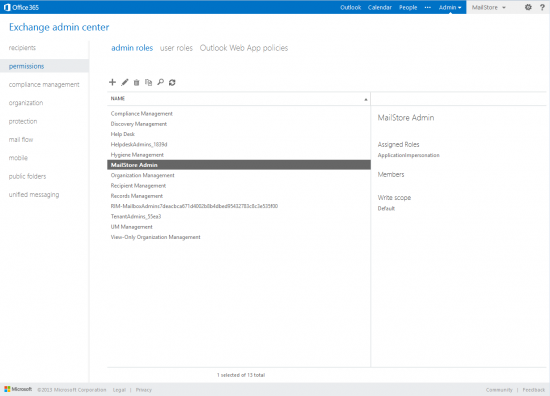Switch to Outlook Web App policies tab
Screen dimensions: 550x396
pos(244,48)
